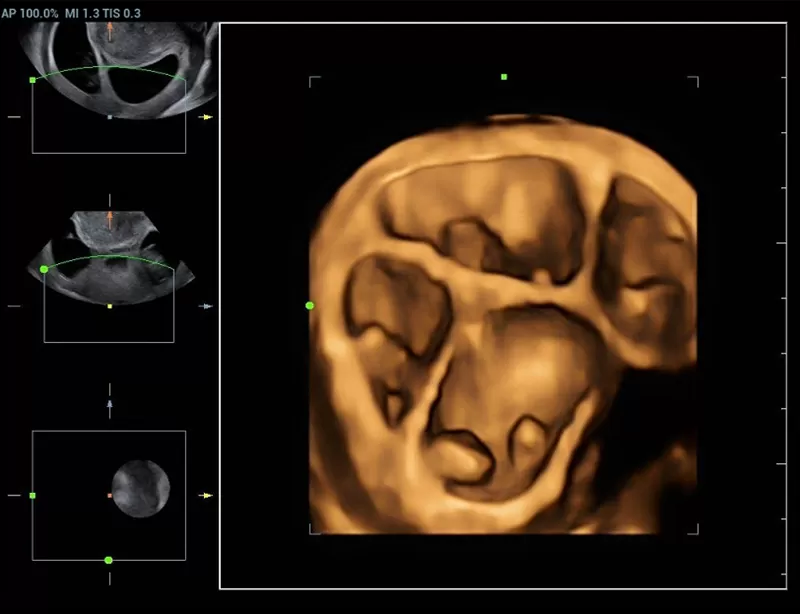The width and height of the screenshot is (800, 614).
Task: Open the circular slice thumbnail in bottom plane
Action: click(140, 489)
